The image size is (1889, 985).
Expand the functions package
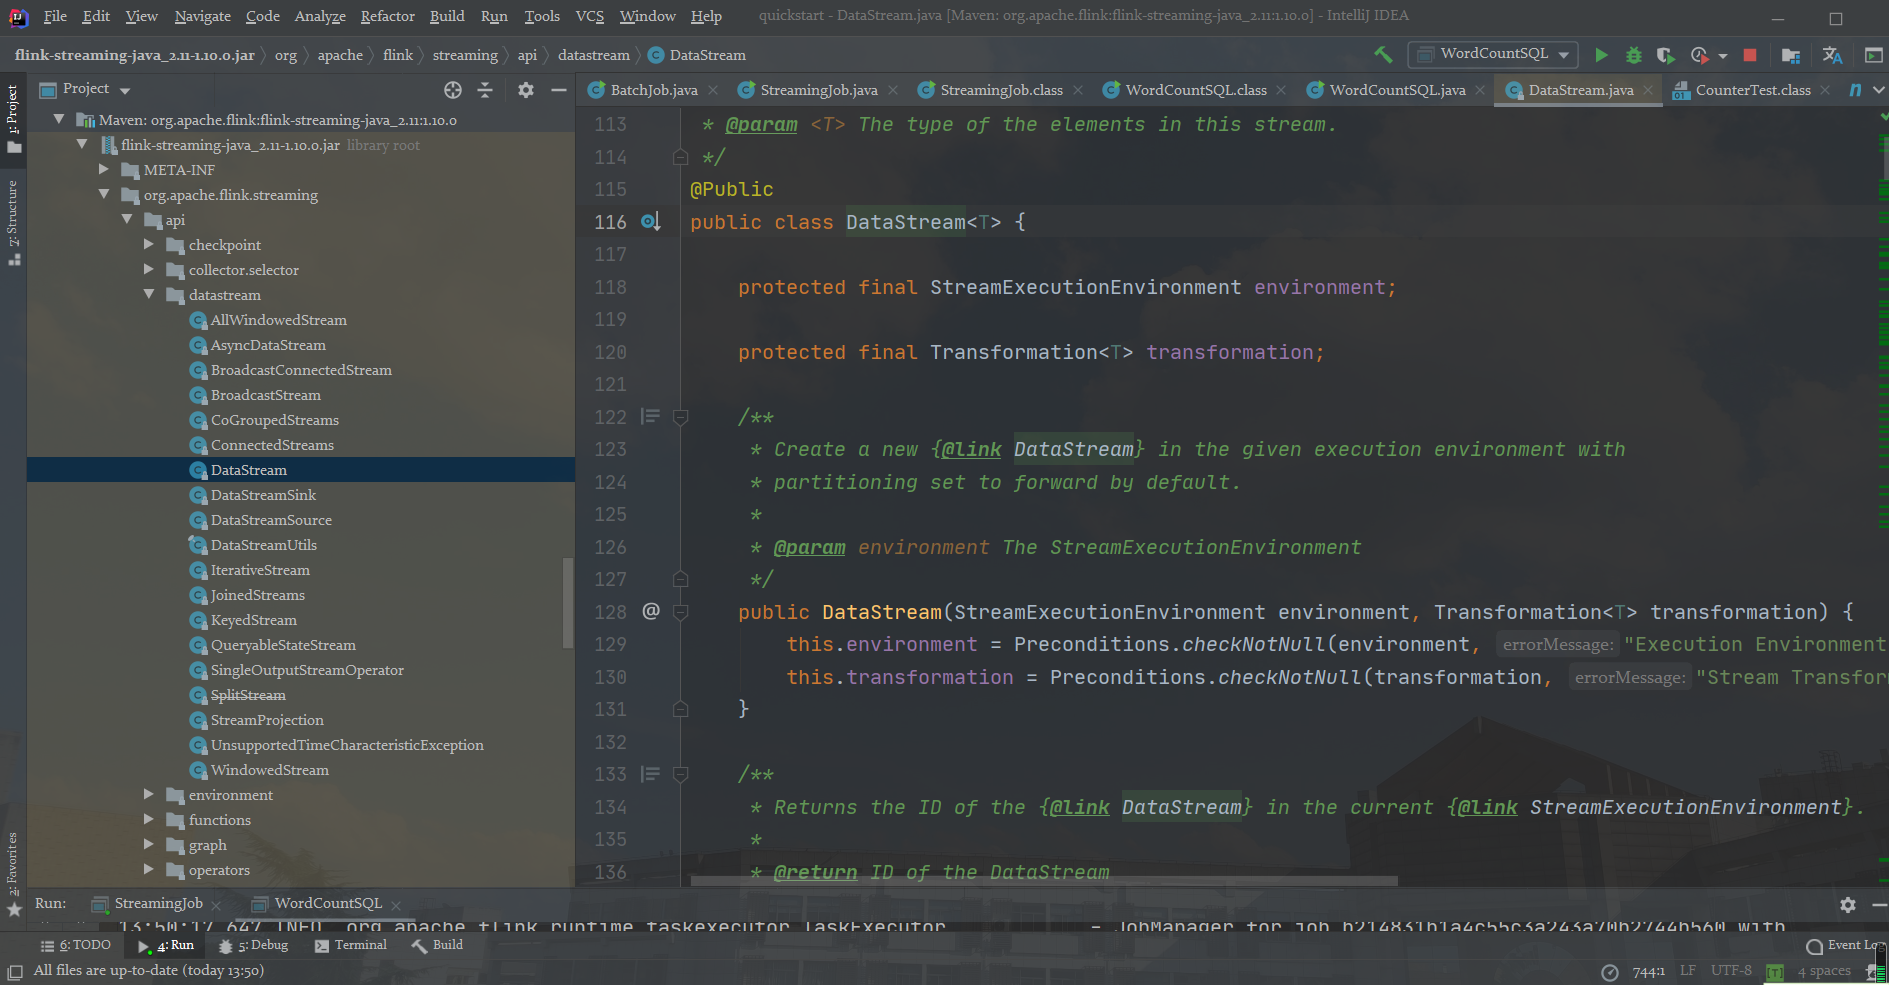coord(149,819)
